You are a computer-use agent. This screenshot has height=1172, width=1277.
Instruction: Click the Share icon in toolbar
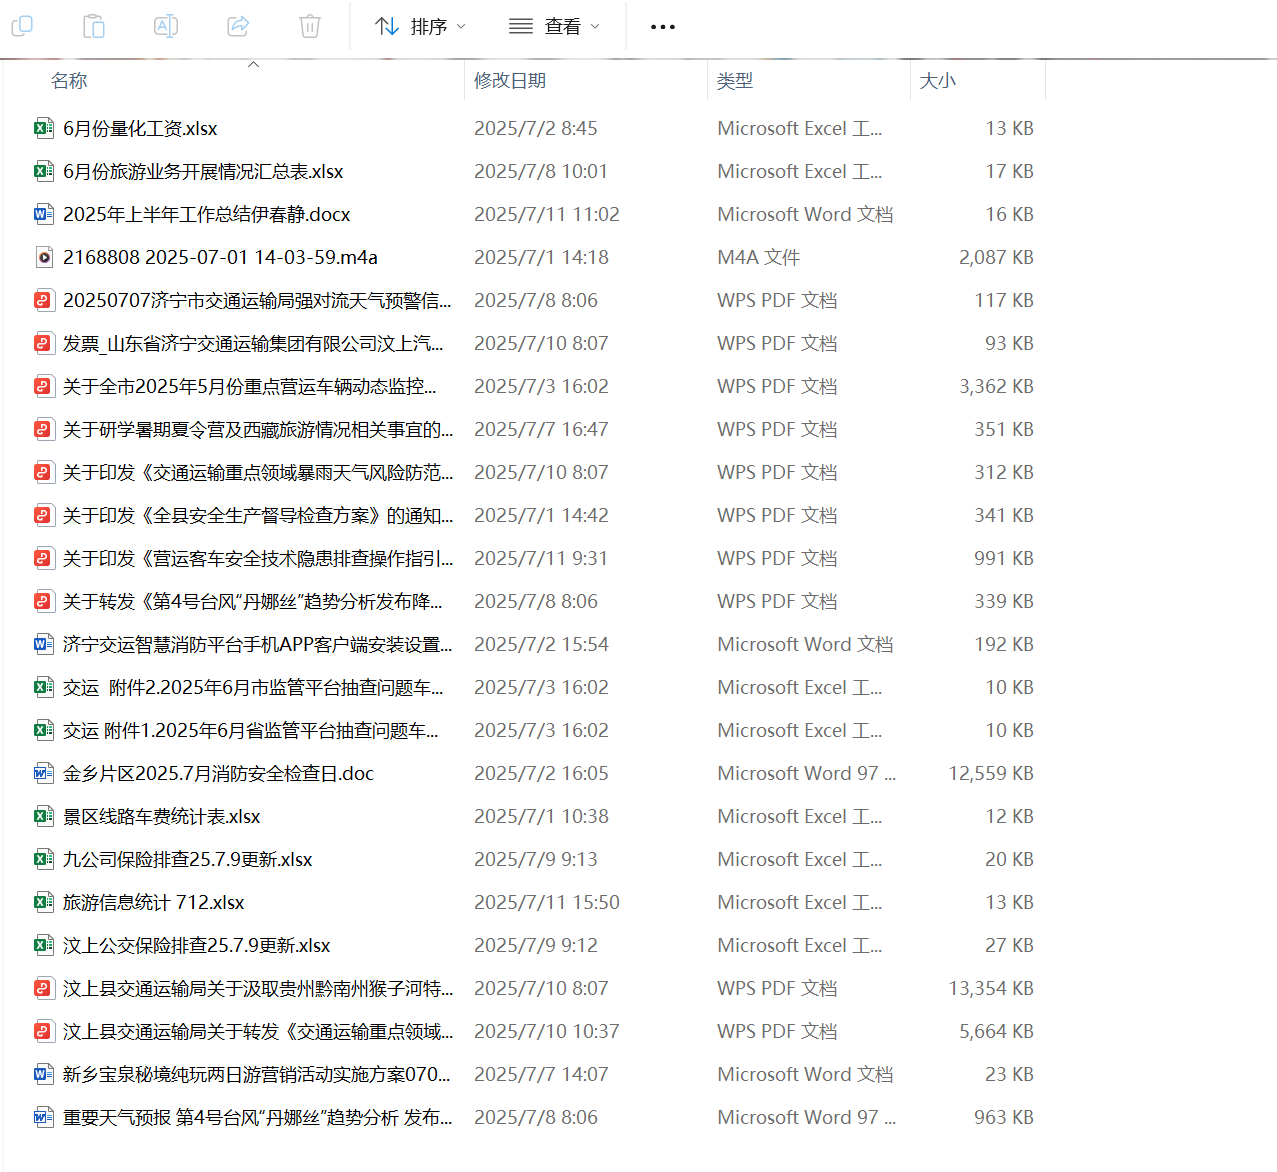(238, 26)
